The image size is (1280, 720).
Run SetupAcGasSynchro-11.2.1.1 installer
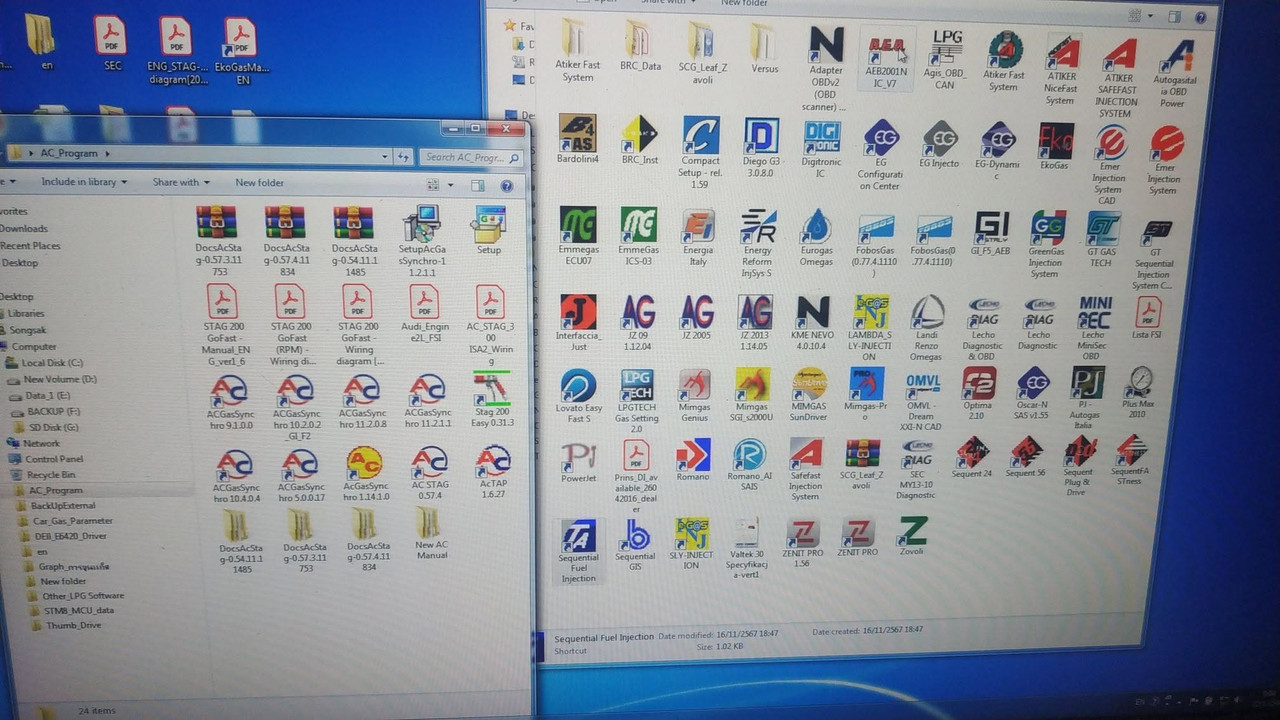[421, 223]
